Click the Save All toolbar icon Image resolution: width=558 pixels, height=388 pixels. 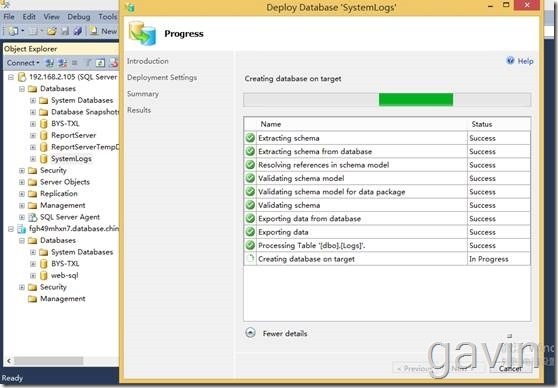tap(78, 31)
